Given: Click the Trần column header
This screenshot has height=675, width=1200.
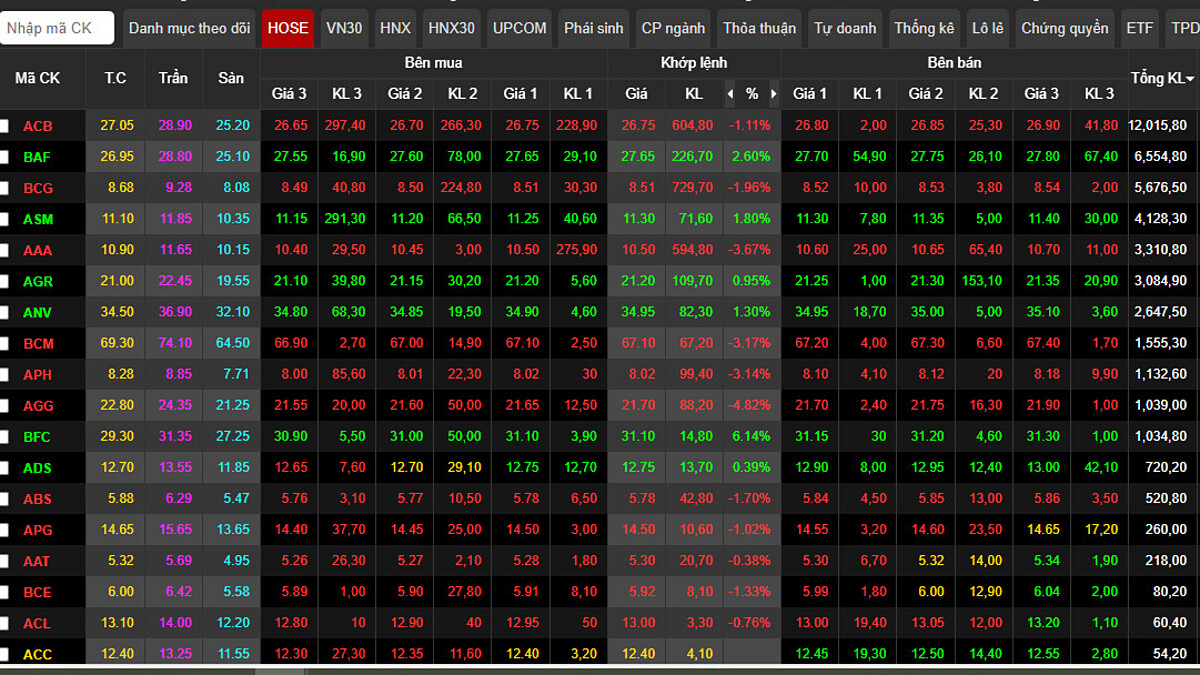Looking at the screenshot, I should [173, 78].
